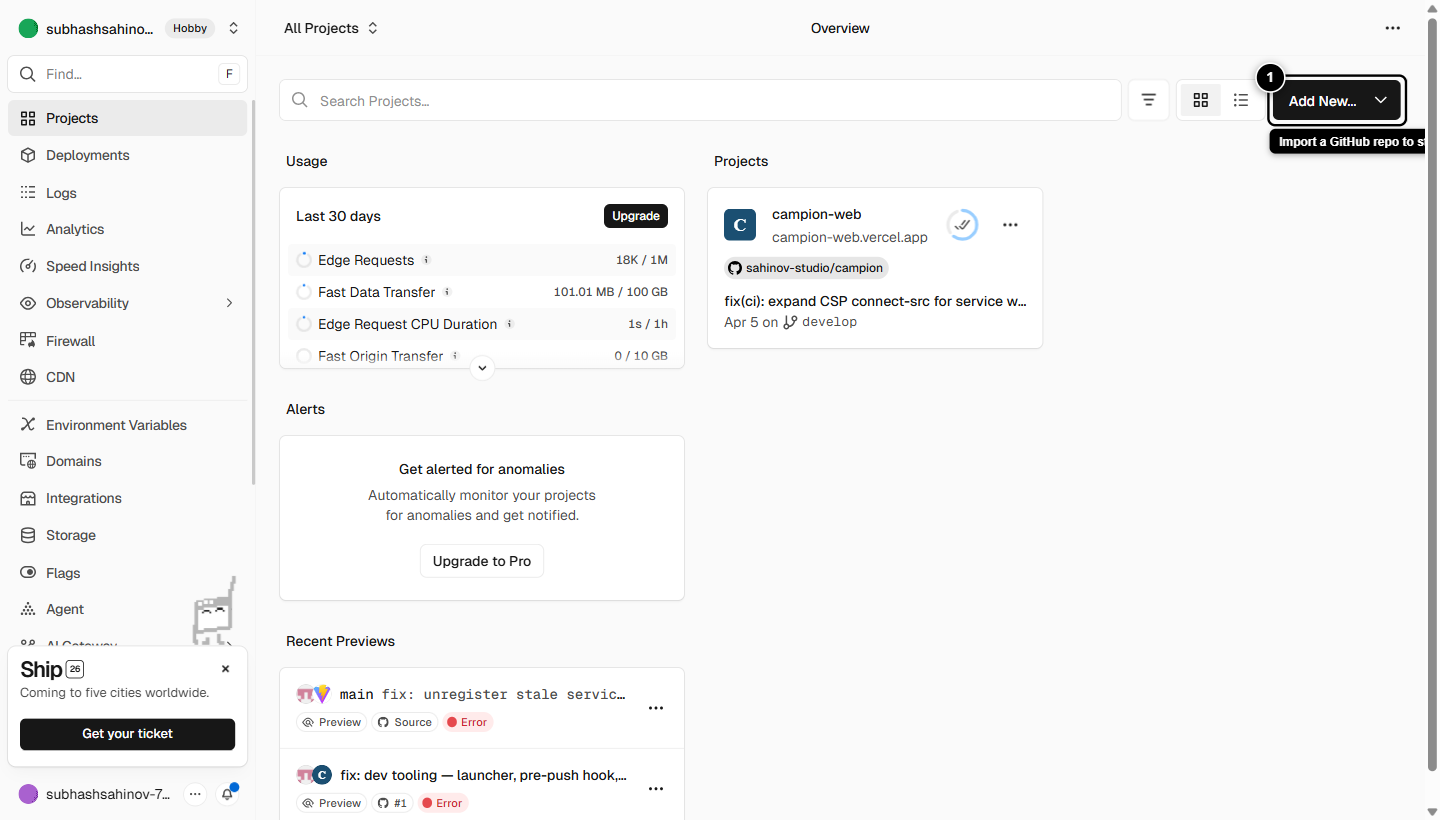This screenshot has height=820, width=1440.
Task: Expand the usage list chevron
Action: tap(482, 368)
